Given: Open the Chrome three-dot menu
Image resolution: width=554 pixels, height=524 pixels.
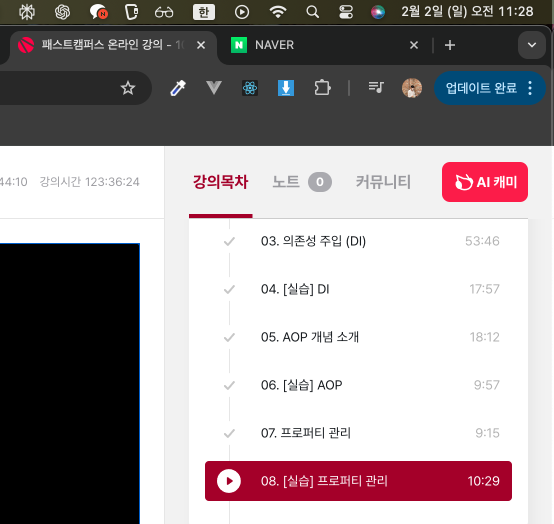Looking at the screenshot, I should [x=530, y=88].
